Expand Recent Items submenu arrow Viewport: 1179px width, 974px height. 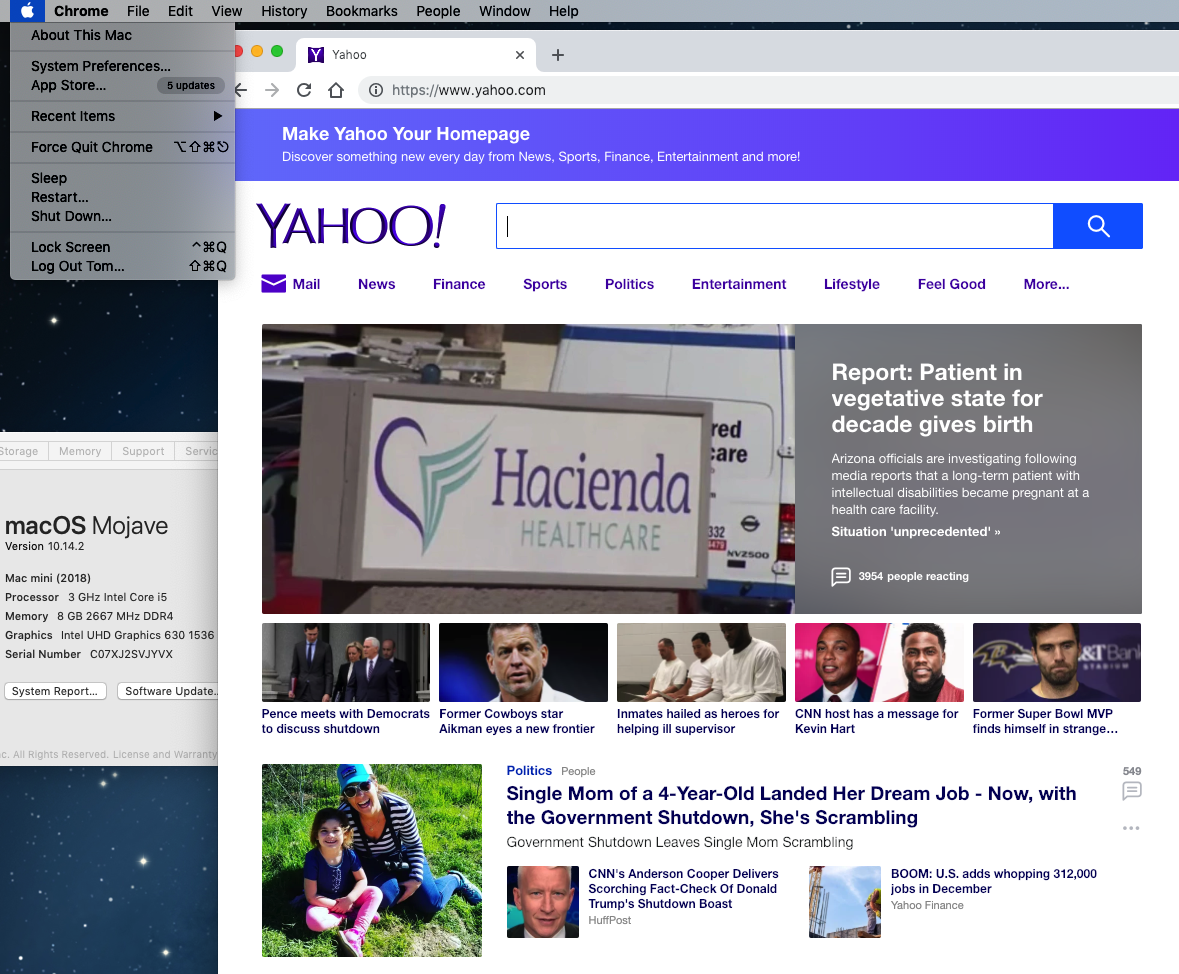click(x=217, y=116)
